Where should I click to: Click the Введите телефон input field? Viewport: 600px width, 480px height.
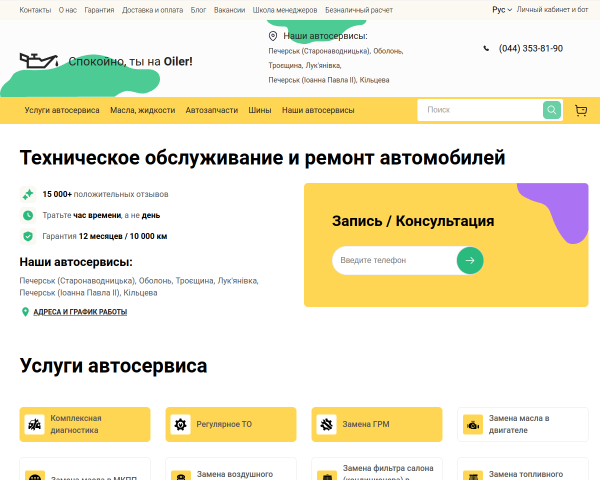[395, 260]
